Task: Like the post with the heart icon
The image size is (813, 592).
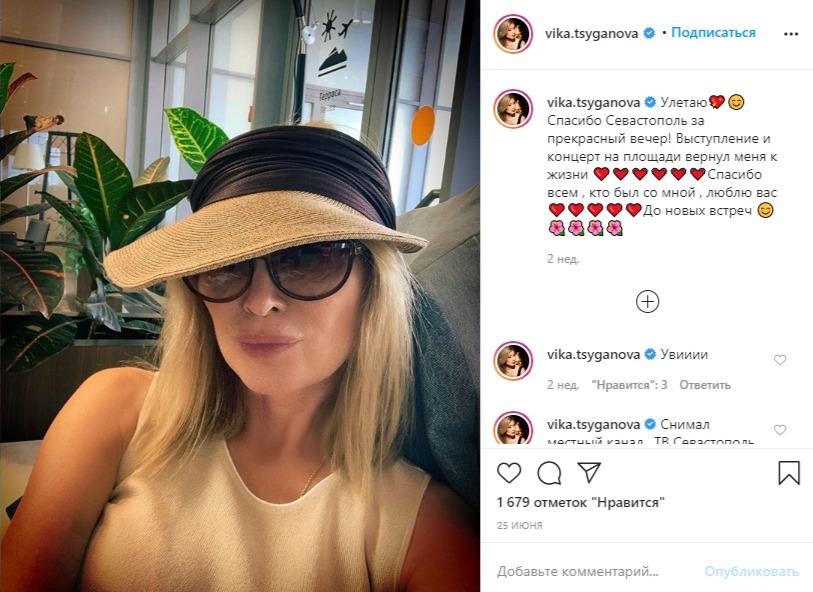Action: click(509, 473)
